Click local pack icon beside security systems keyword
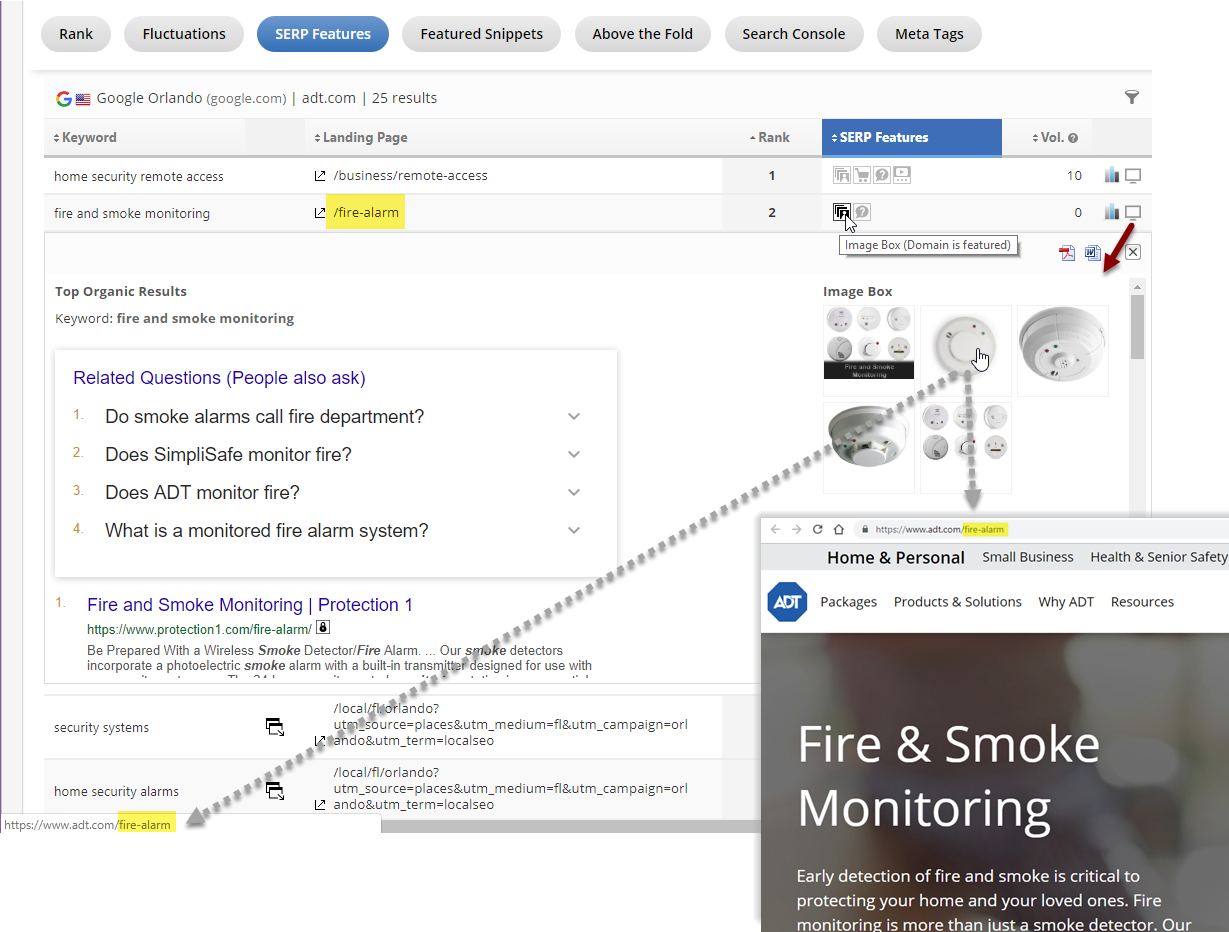The image size is (1229, 932). pos(275,727)
